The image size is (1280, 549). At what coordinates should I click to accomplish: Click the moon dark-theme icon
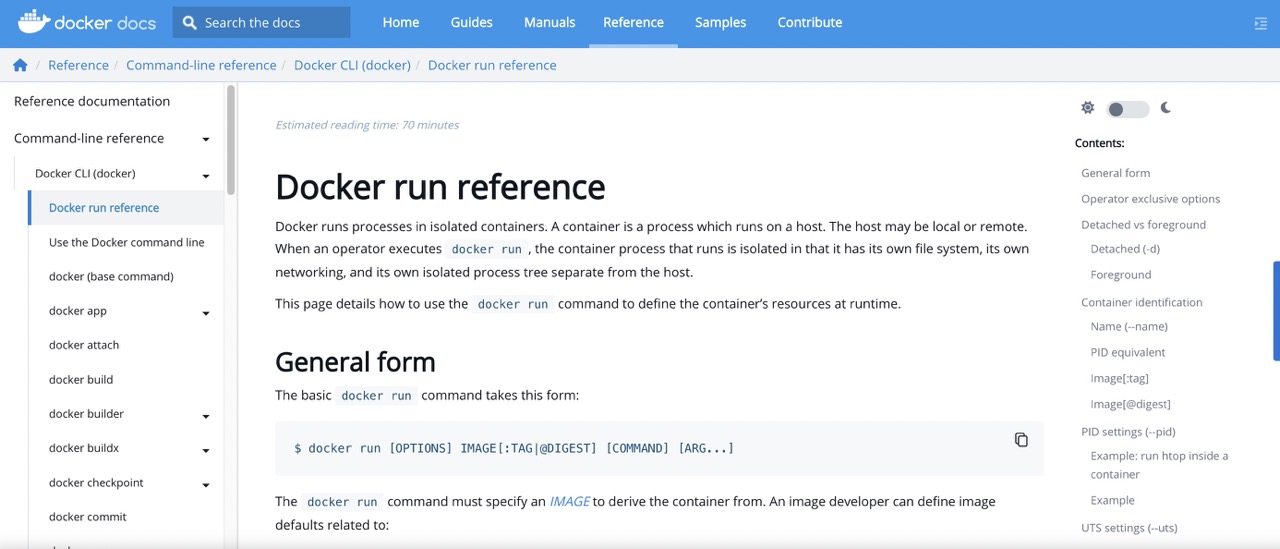coord(1165,108)
